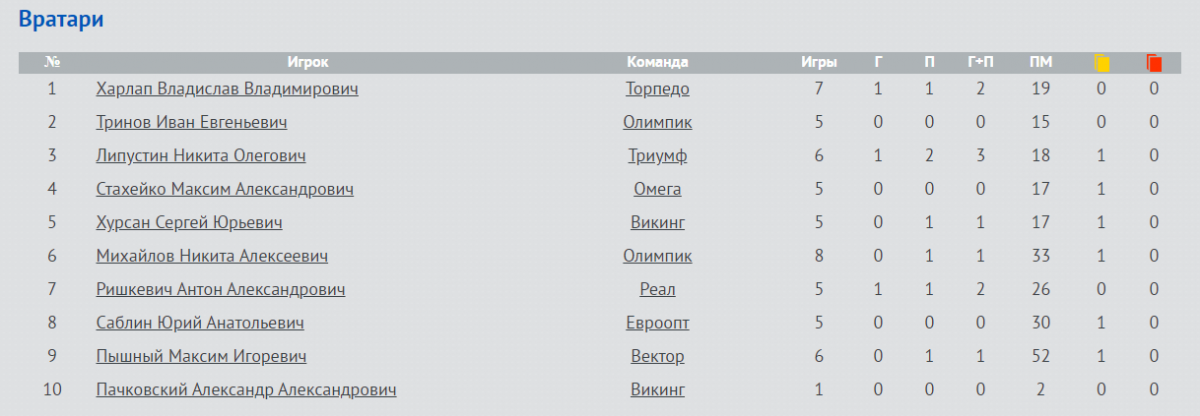Viewport: 1200px width, 416px height.
Task: Open the Евроопт team page
Action: click(x=657, y=323)
